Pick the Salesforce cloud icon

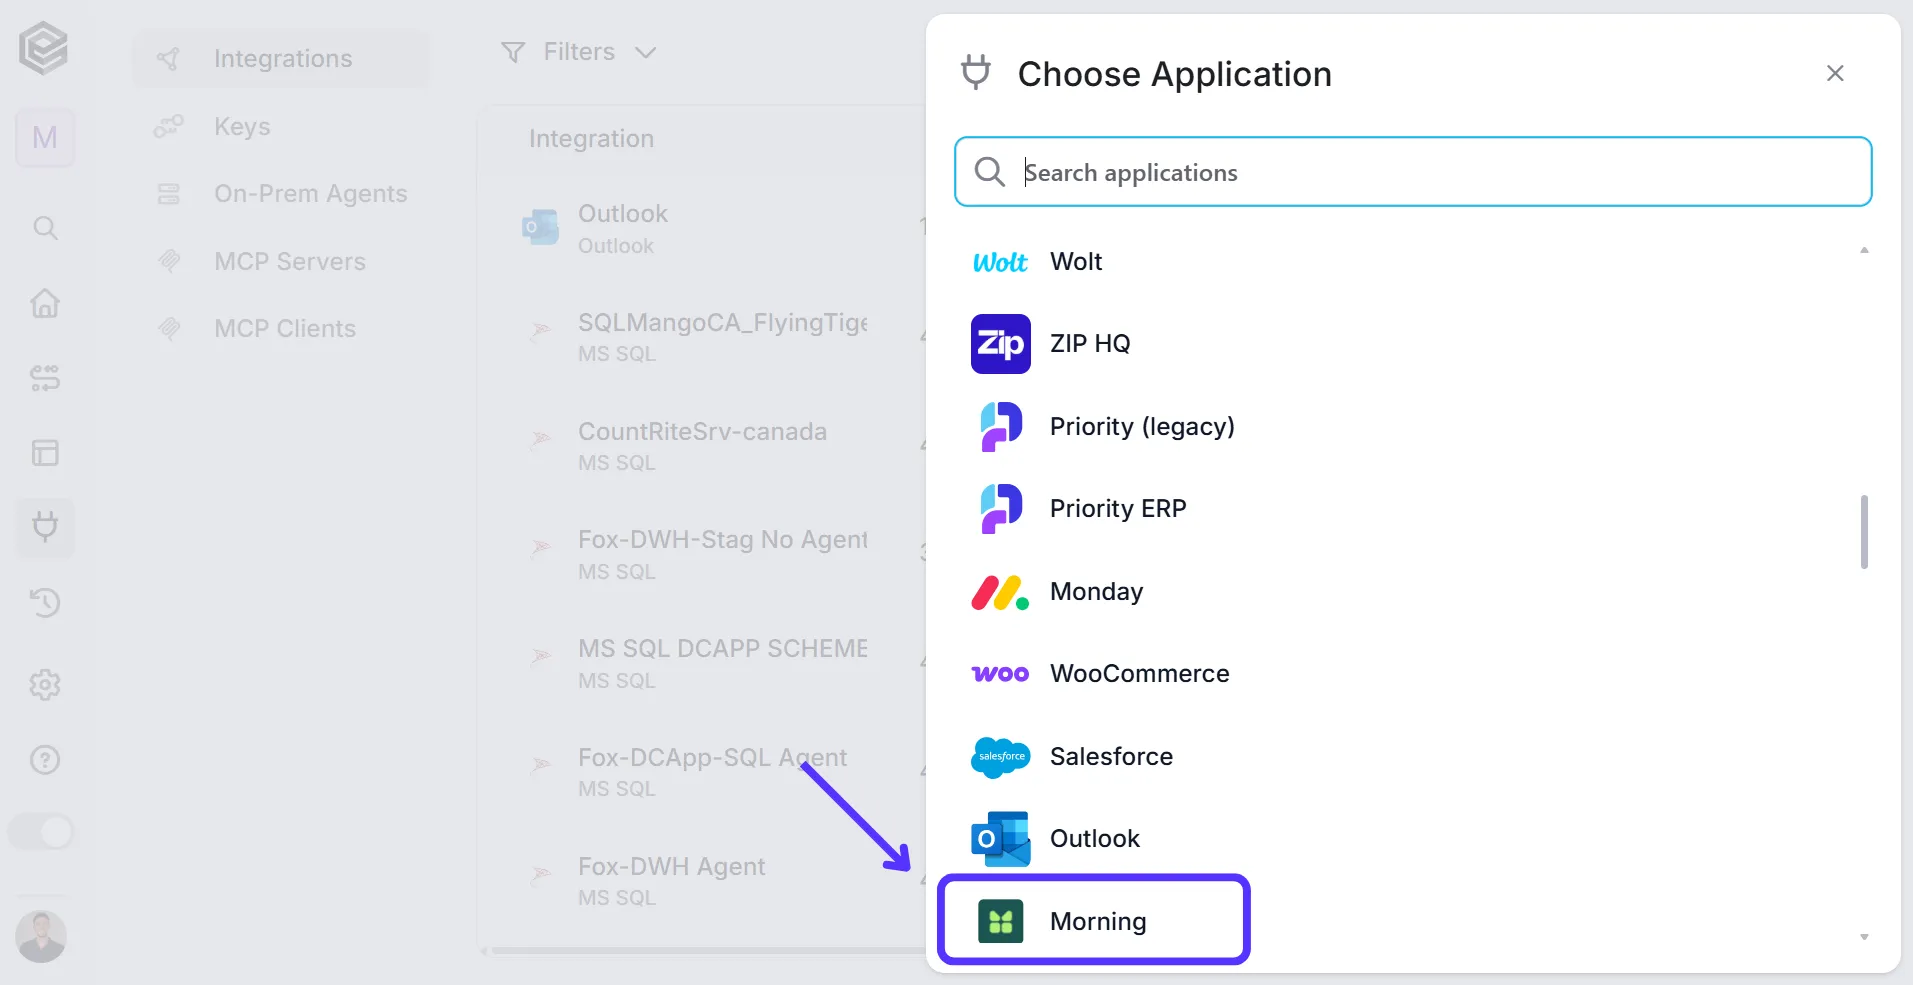coord(1000,757)
